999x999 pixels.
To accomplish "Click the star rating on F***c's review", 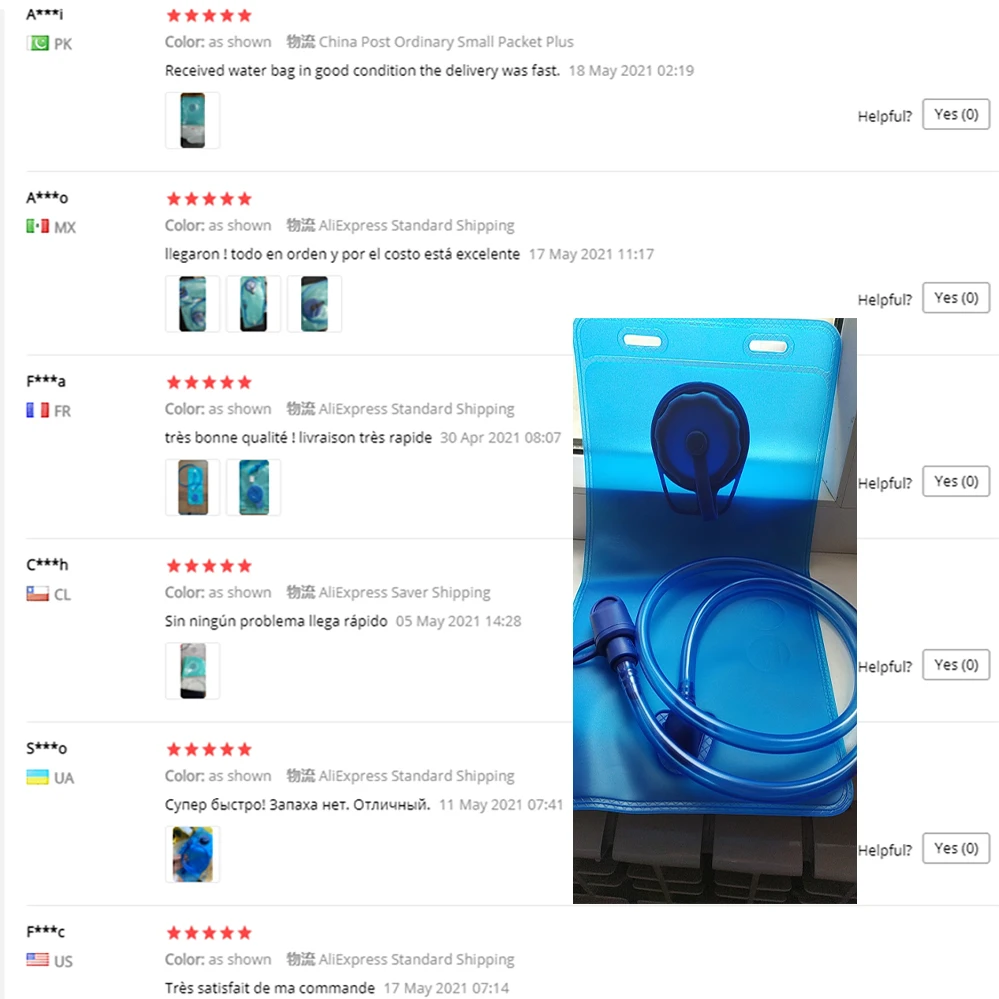I will 208,933.
